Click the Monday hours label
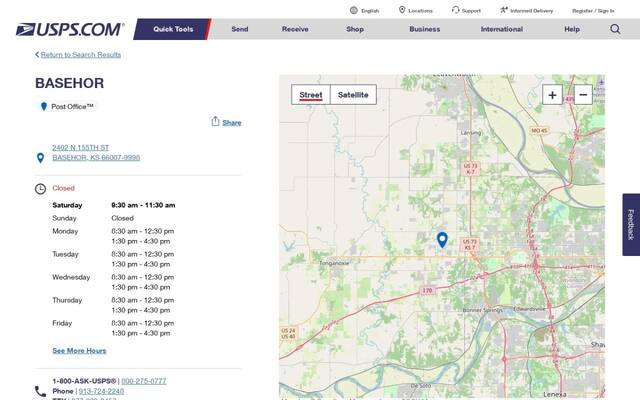 click(x=65, y=231)
